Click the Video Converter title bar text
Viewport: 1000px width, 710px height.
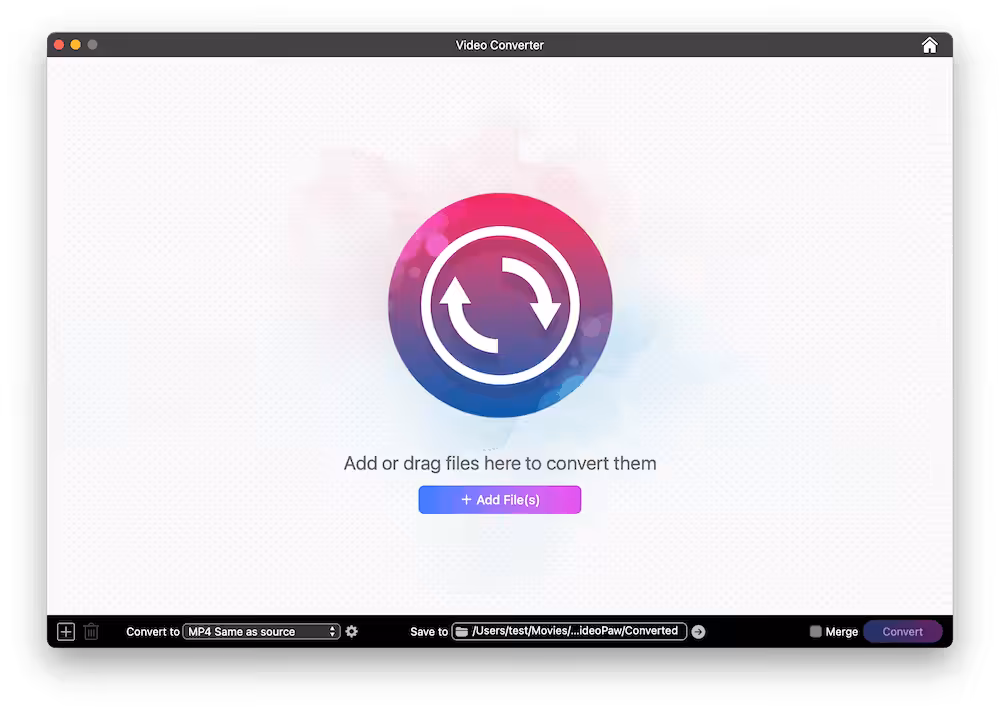tap(499, 45)
